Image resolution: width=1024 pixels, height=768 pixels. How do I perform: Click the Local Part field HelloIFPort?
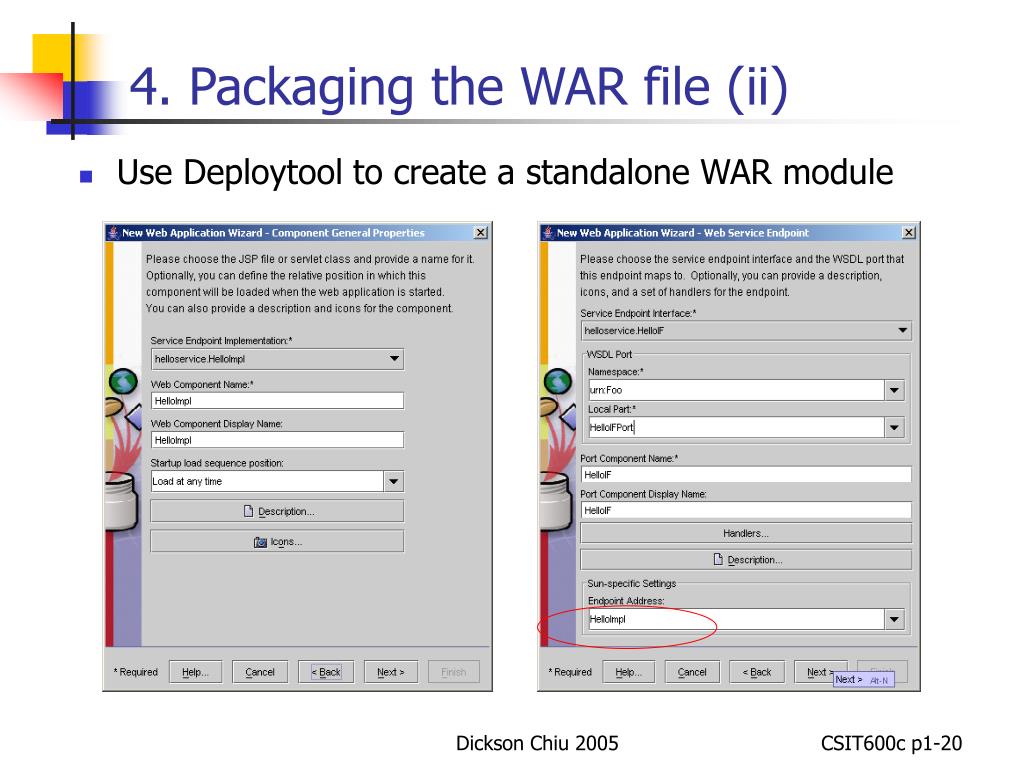click(736, 428)
